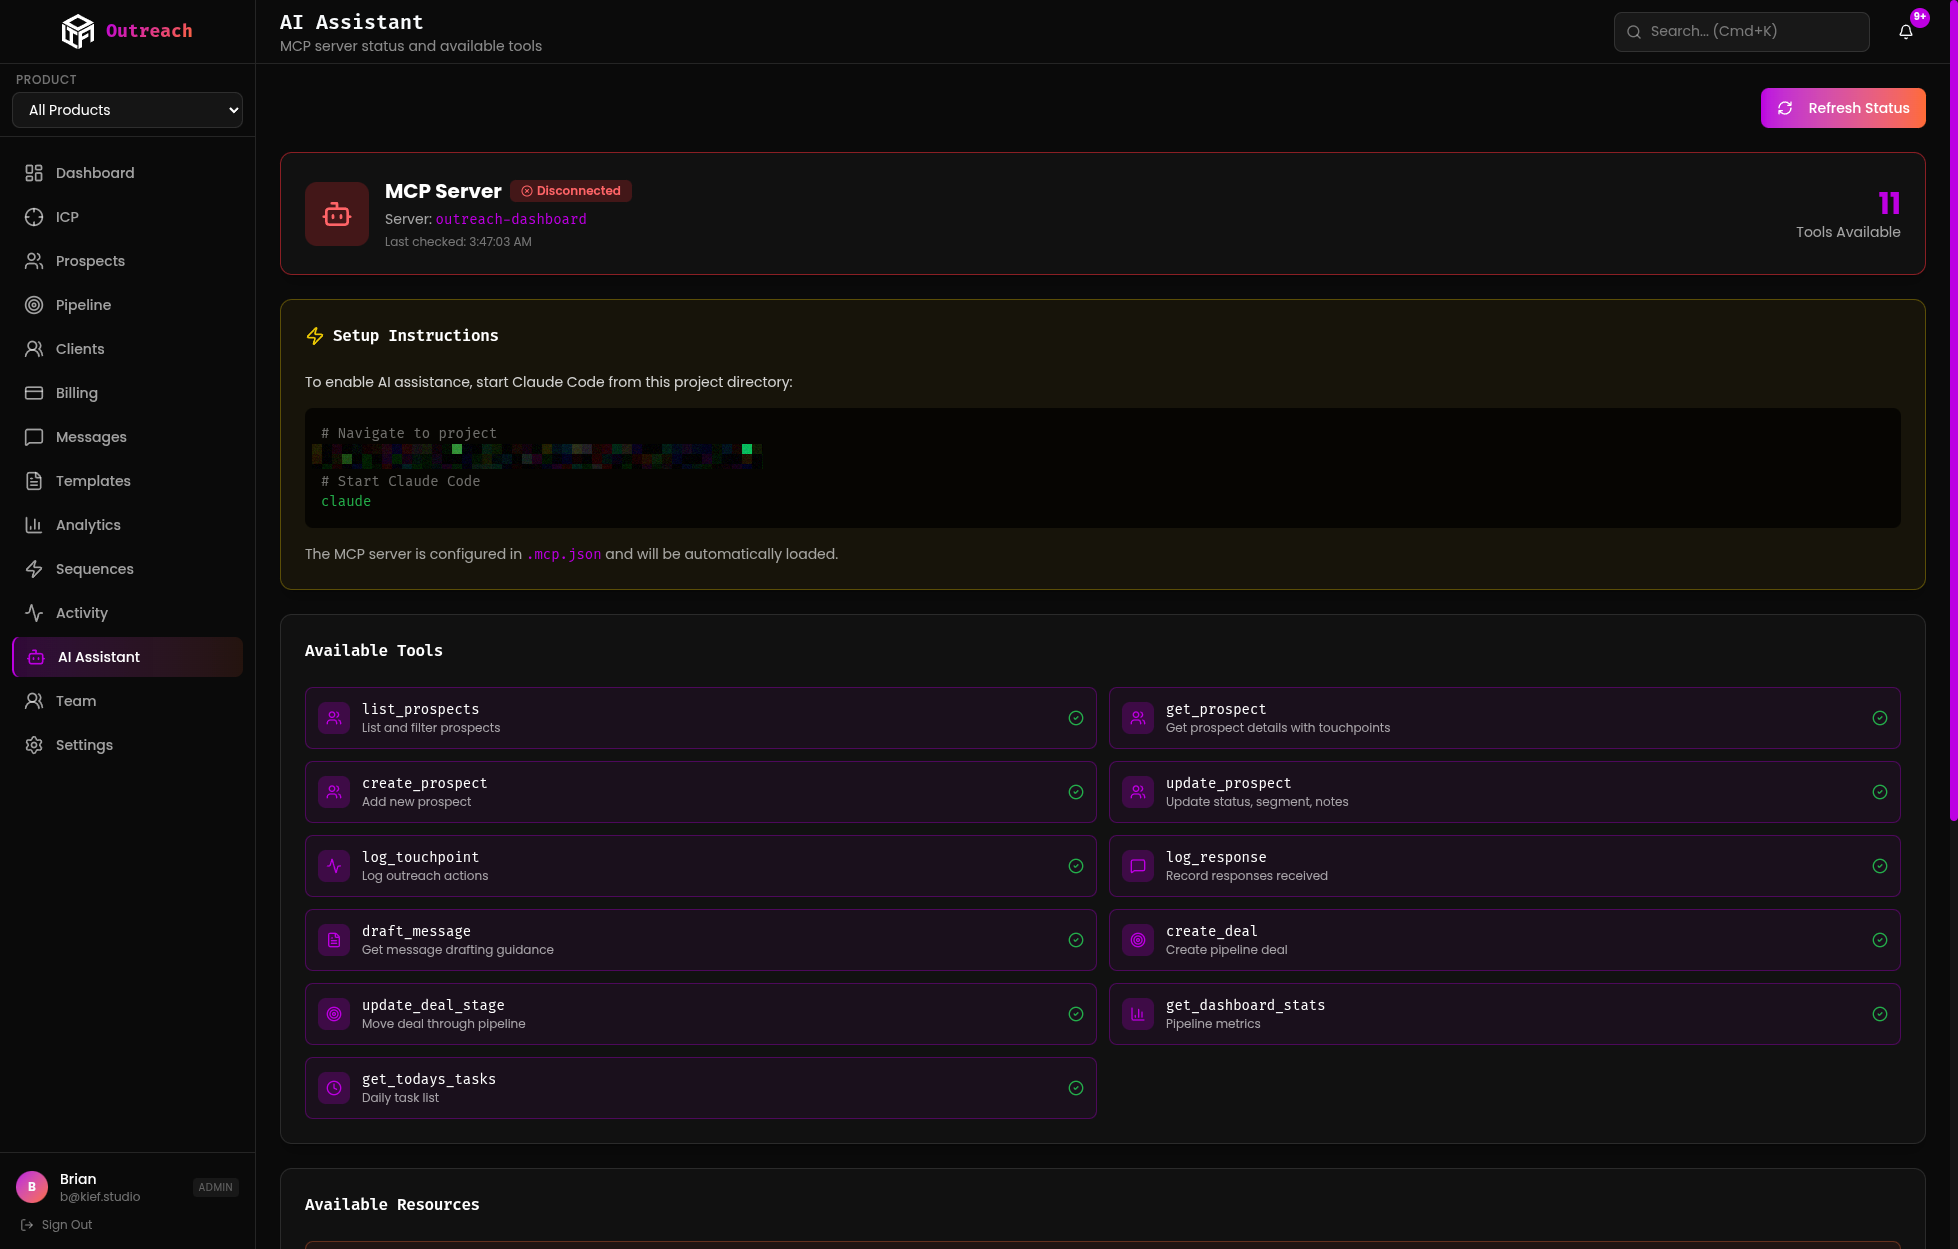Switch to the AI Assistant section

click(98, 656)
